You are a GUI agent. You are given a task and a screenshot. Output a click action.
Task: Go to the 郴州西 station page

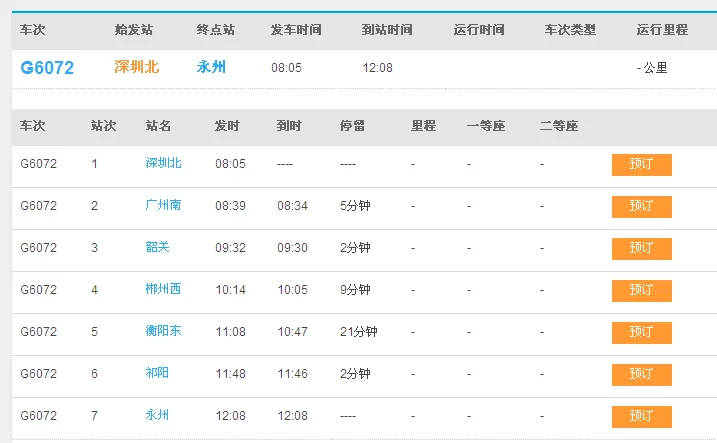[163, 290]
